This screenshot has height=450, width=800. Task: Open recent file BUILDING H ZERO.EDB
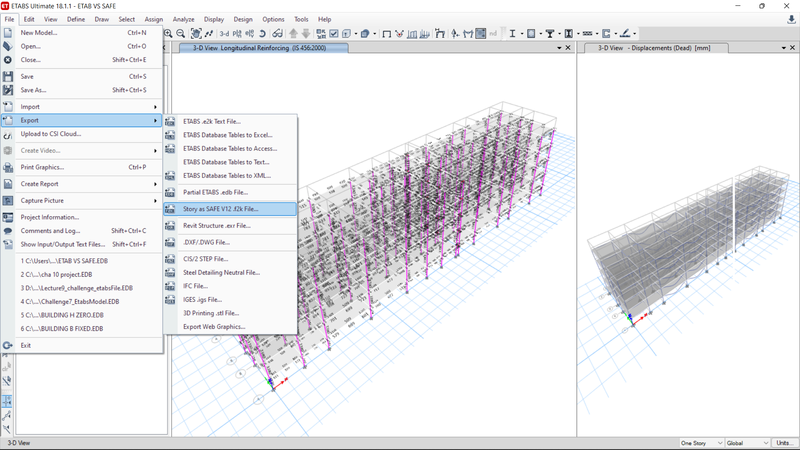click(x=82, y=315)
